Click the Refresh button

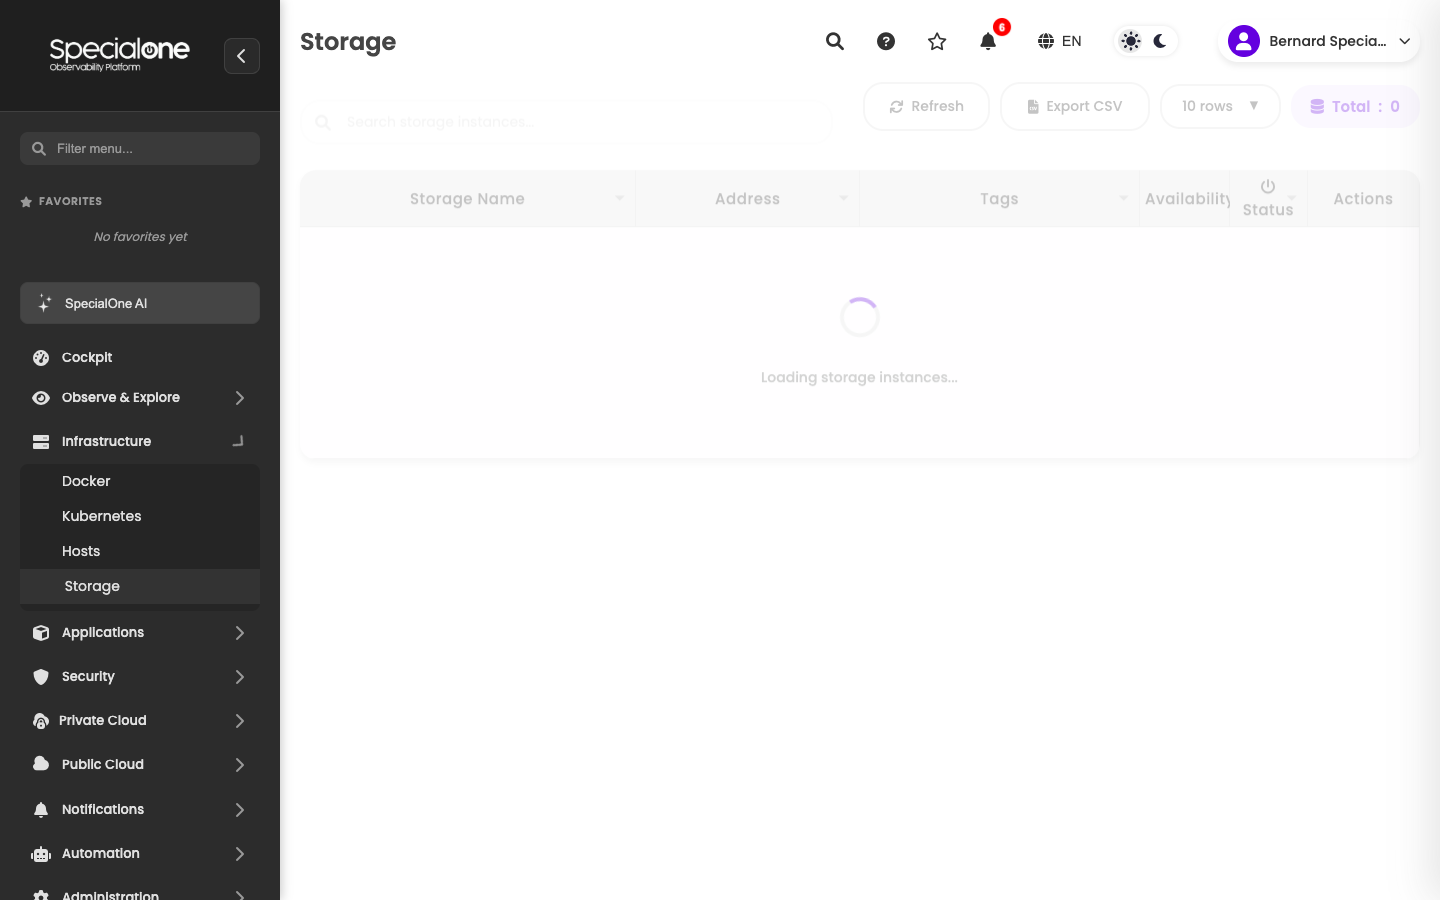click(x=926, y=106)
